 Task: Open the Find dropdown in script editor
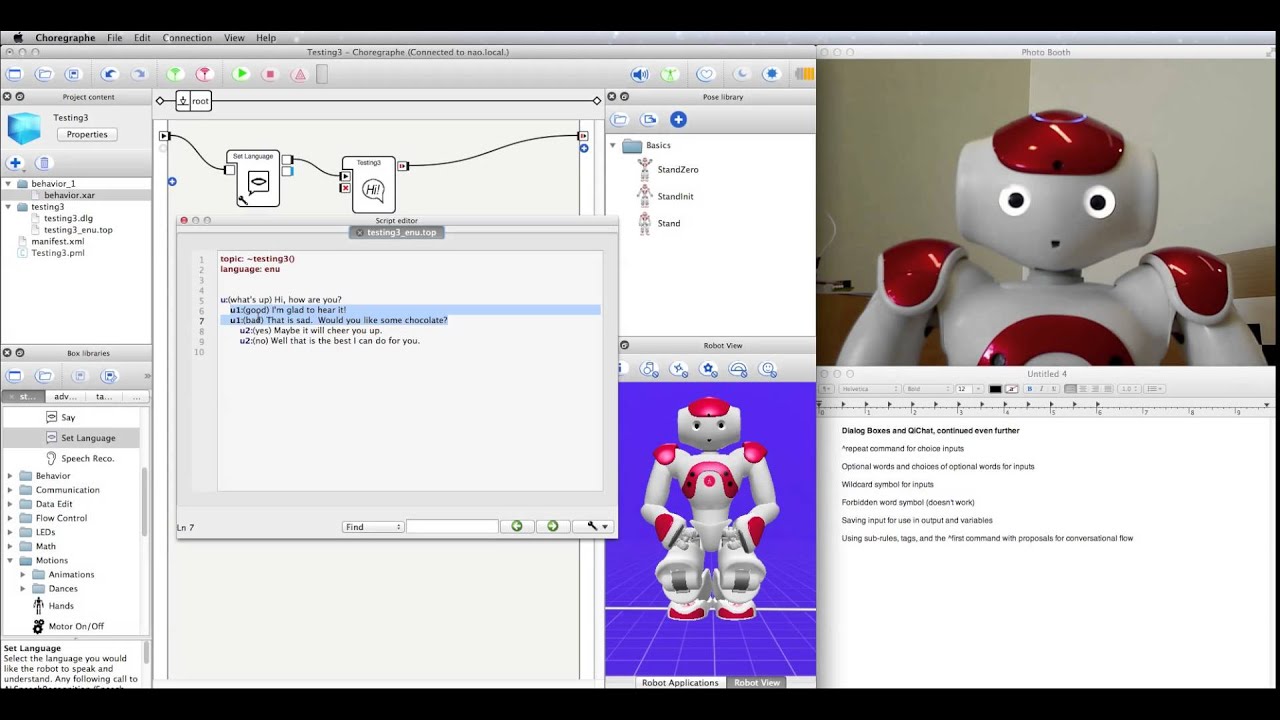(x=372, y=526)
